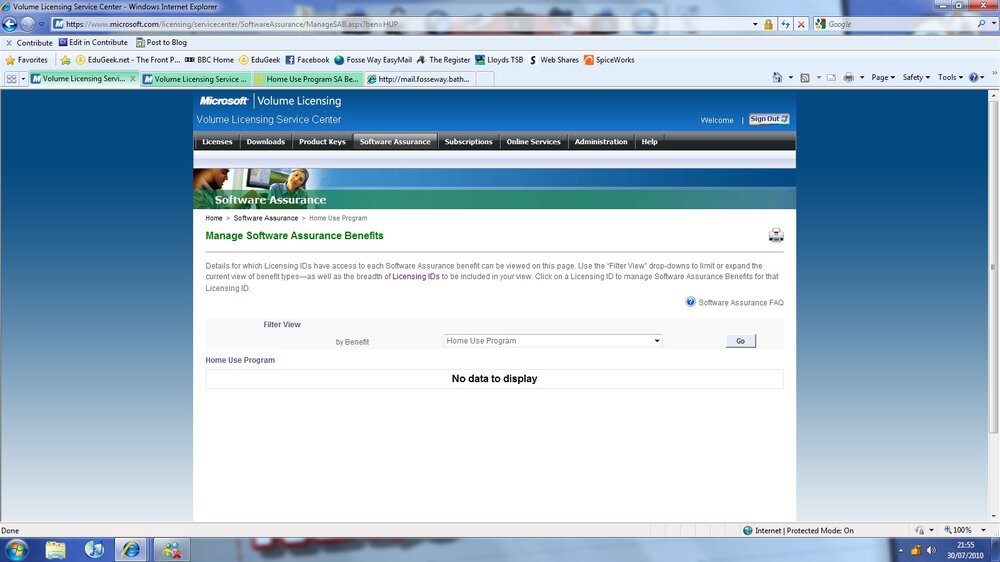
Task: Open the Favorites star button
Action: tap(26, 60)
